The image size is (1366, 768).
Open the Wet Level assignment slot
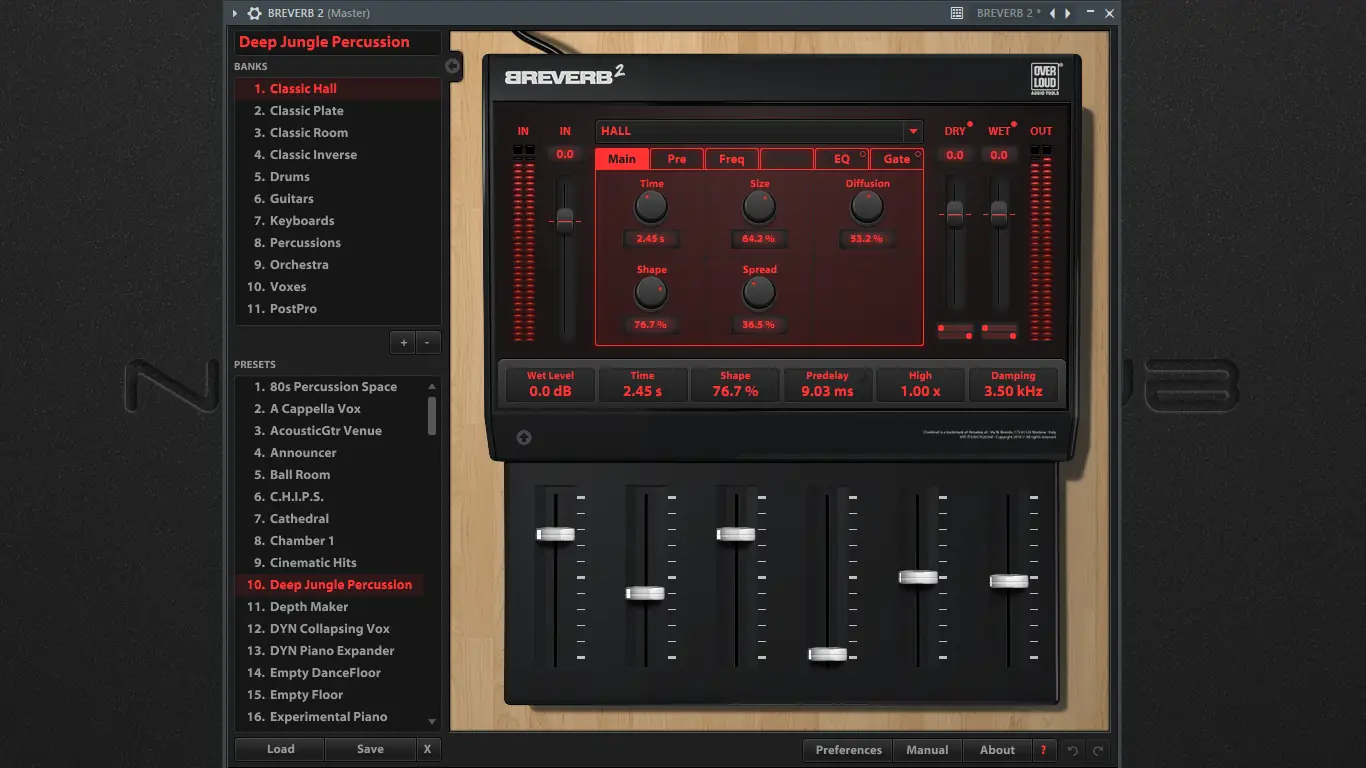coord(549,385)
